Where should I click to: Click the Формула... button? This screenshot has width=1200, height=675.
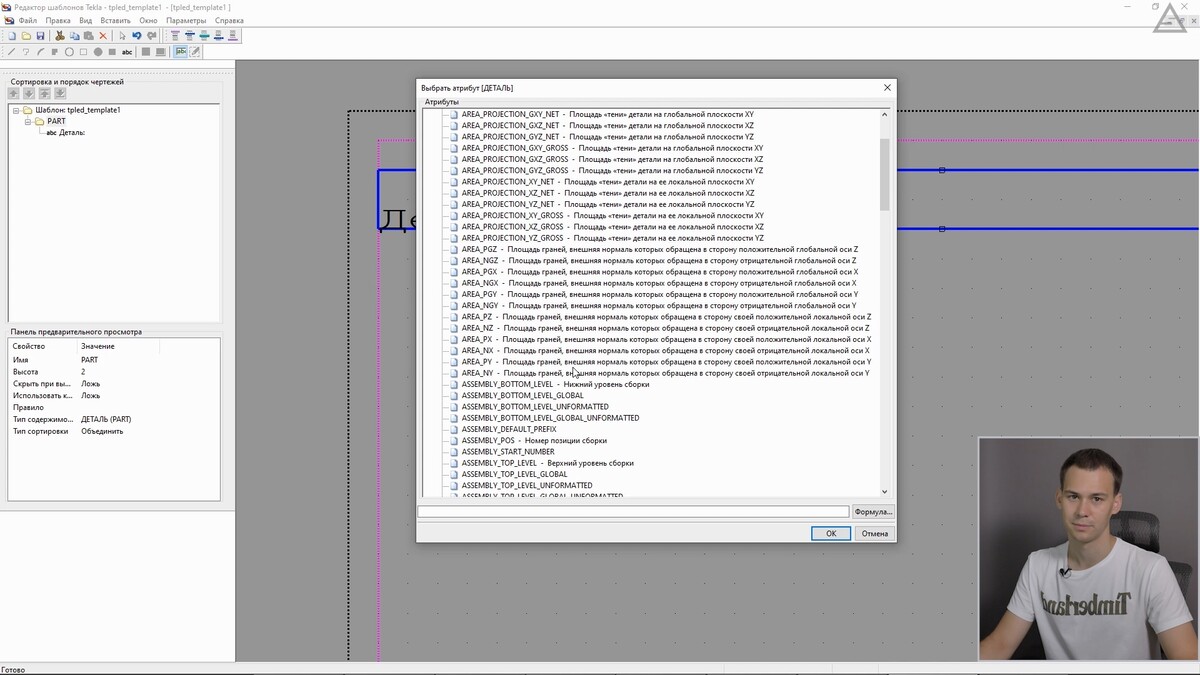click(x=872, y=512)
